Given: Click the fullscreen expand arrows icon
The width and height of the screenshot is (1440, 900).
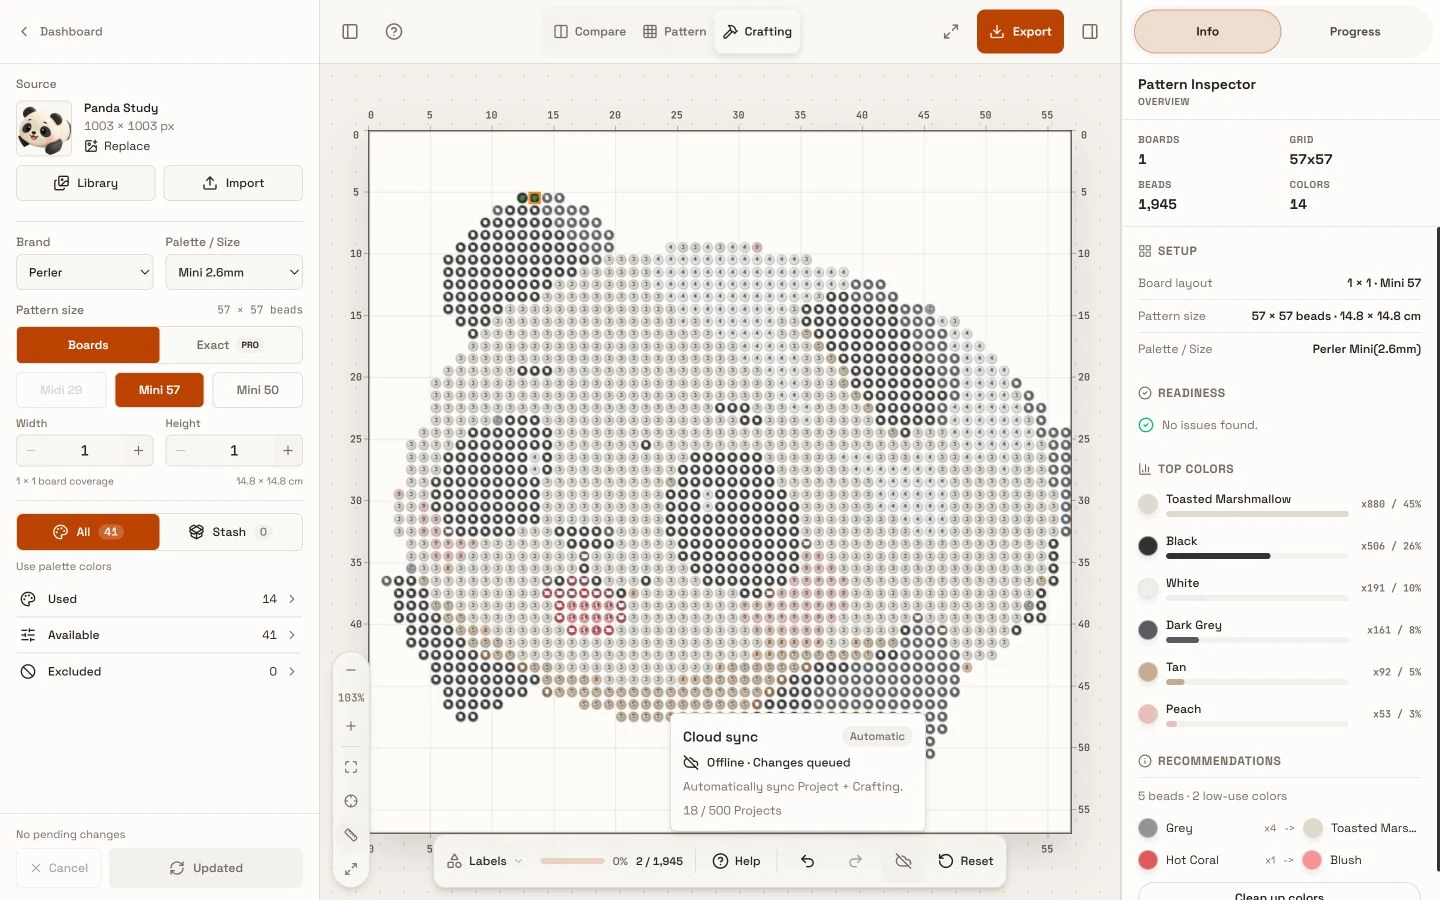Looking at the screenshot, I should pyautogui.click(x=951, y=32).
